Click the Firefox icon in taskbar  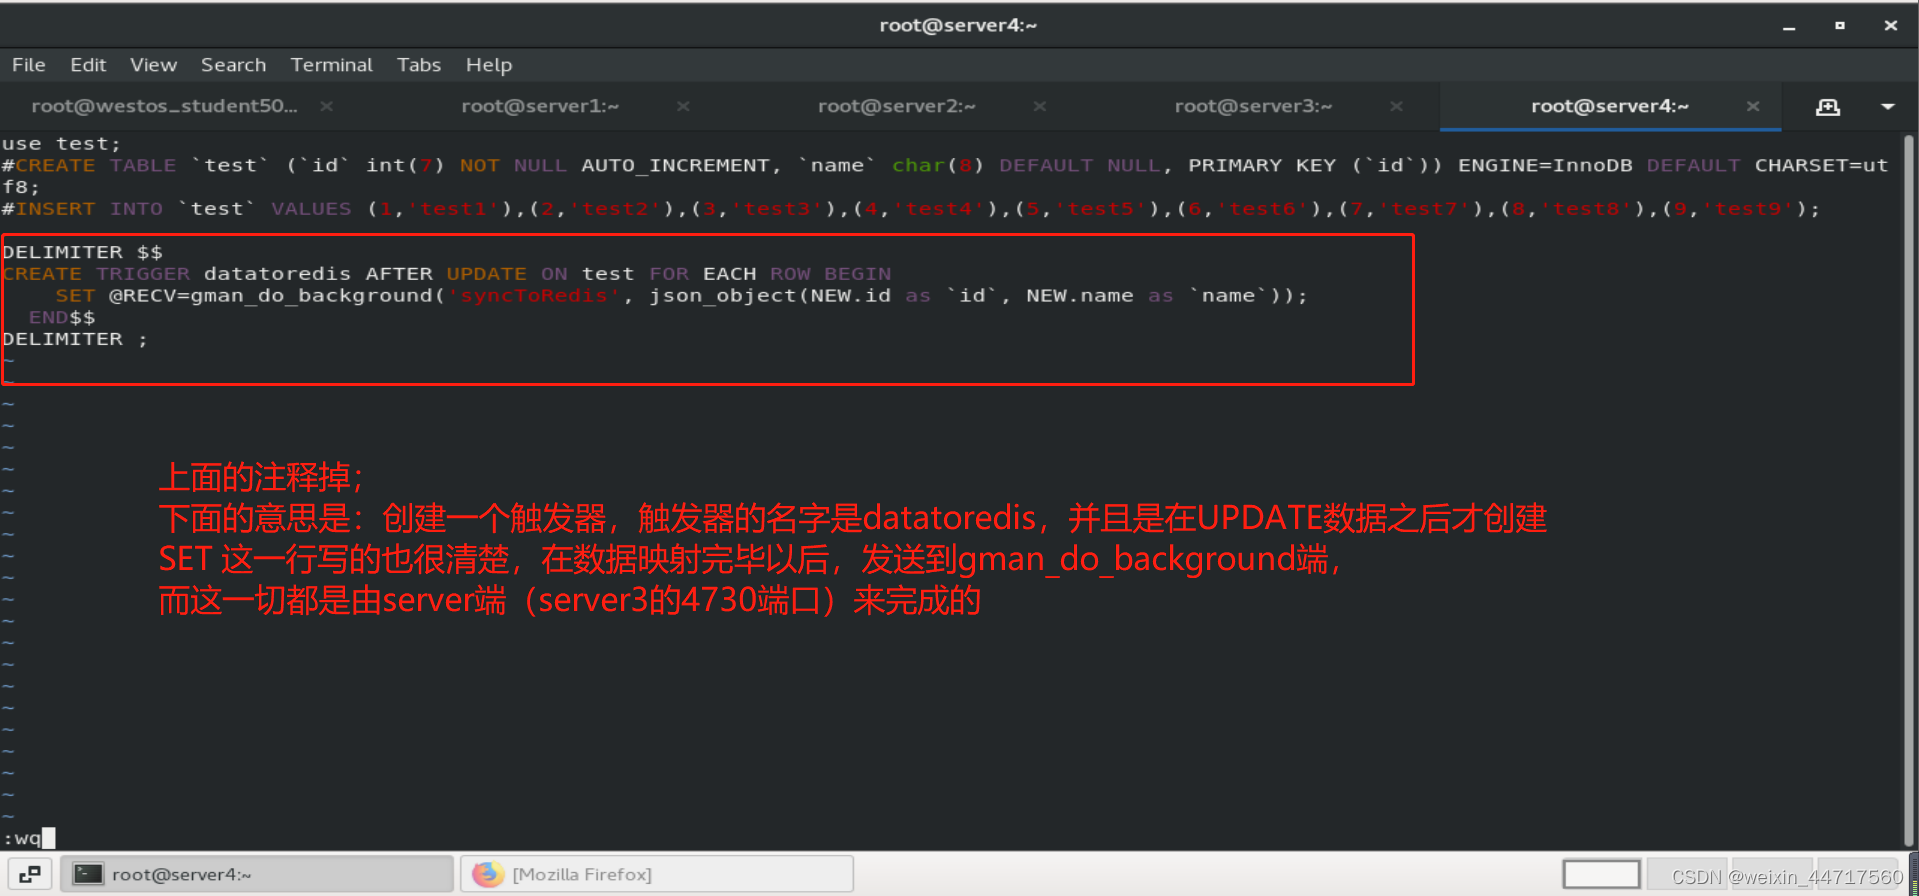(488, 874)
